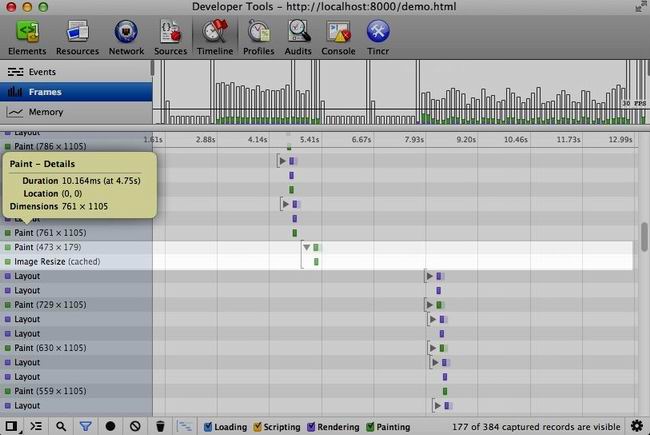650x435 pixels.
Task: Switch to Events view
Action: pos(76,72)
